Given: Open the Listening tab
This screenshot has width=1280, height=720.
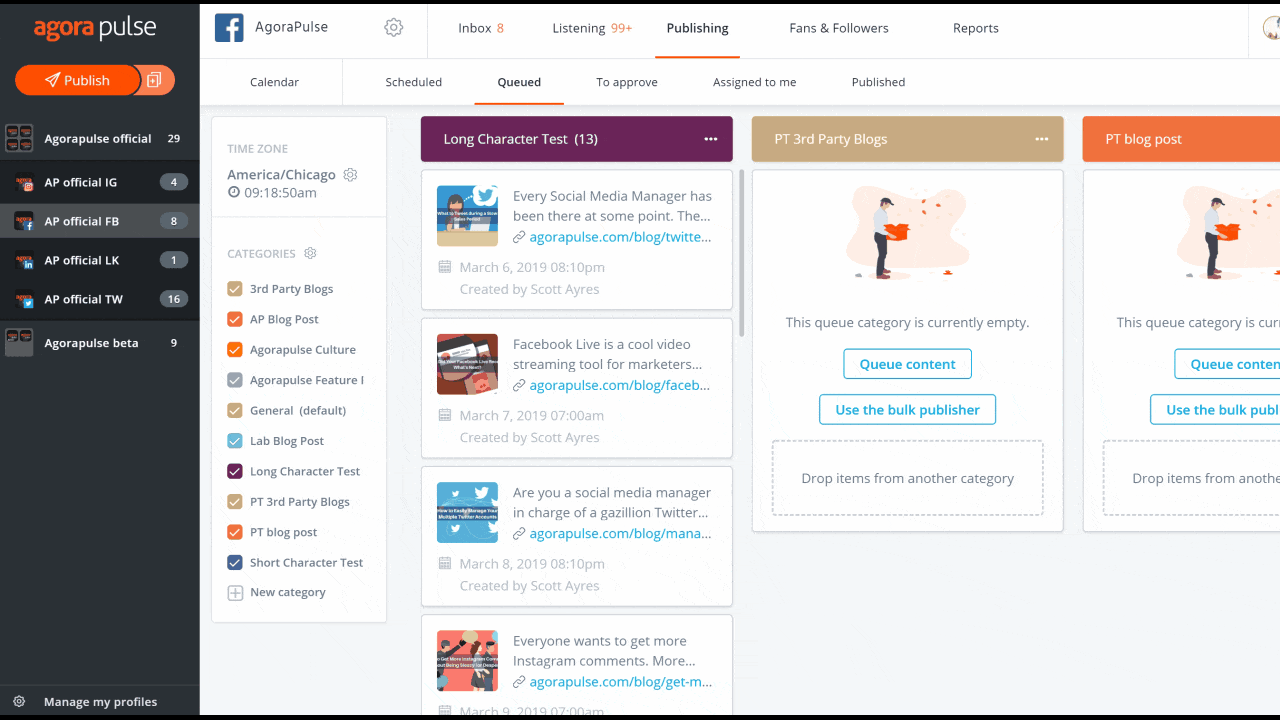Looking at the screenshot, I should click(x=592, y=28).
